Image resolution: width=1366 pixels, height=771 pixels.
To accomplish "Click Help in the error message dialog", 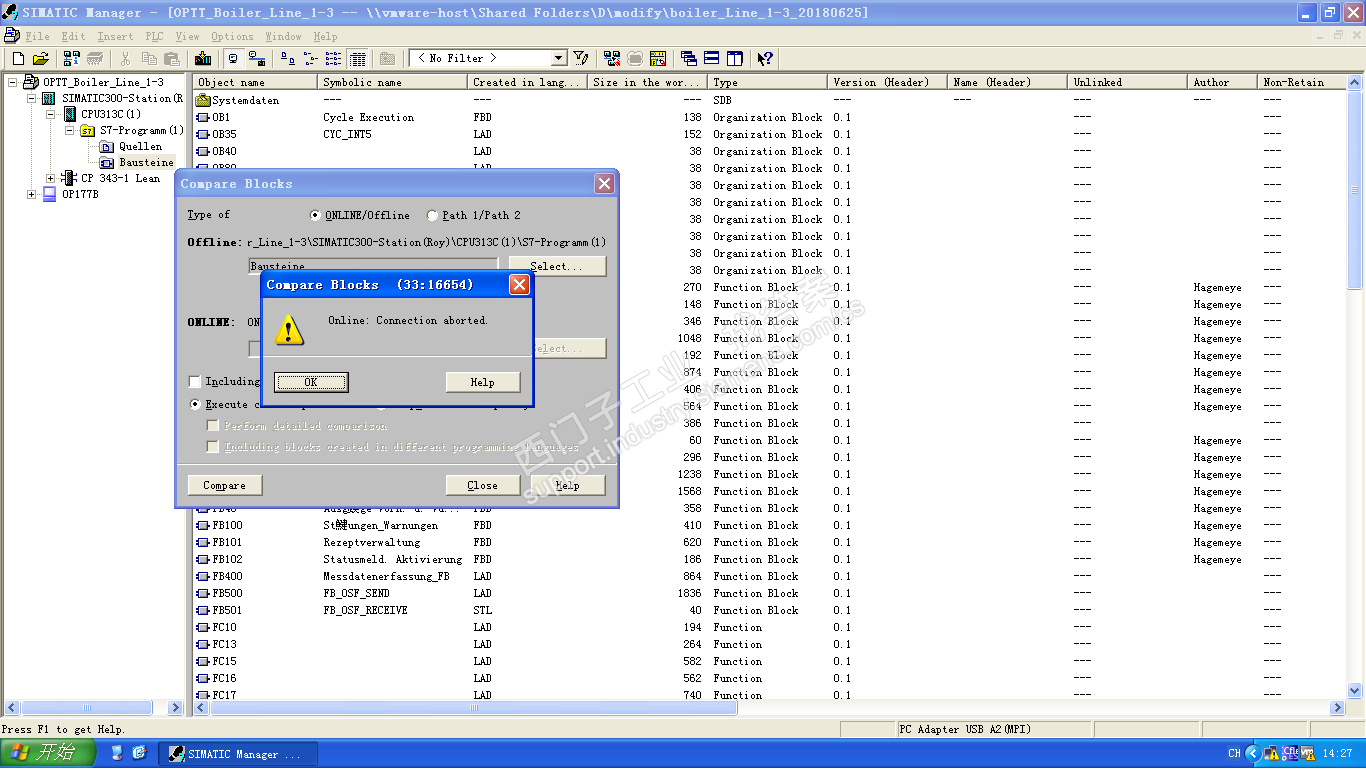I will click(x=483, y=382).
